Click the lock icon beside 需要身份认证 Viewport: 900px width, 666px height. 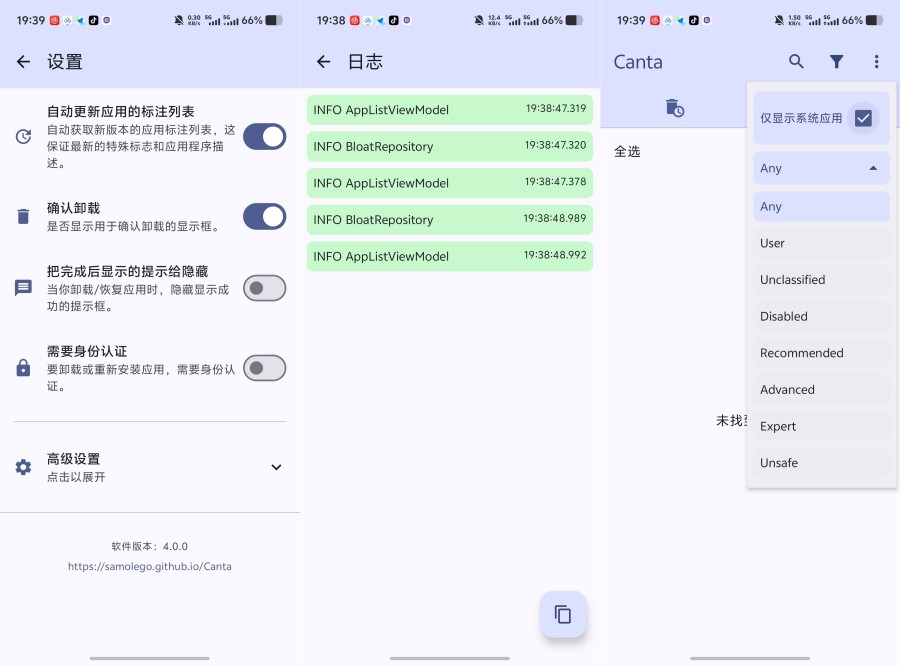point(23,367)
